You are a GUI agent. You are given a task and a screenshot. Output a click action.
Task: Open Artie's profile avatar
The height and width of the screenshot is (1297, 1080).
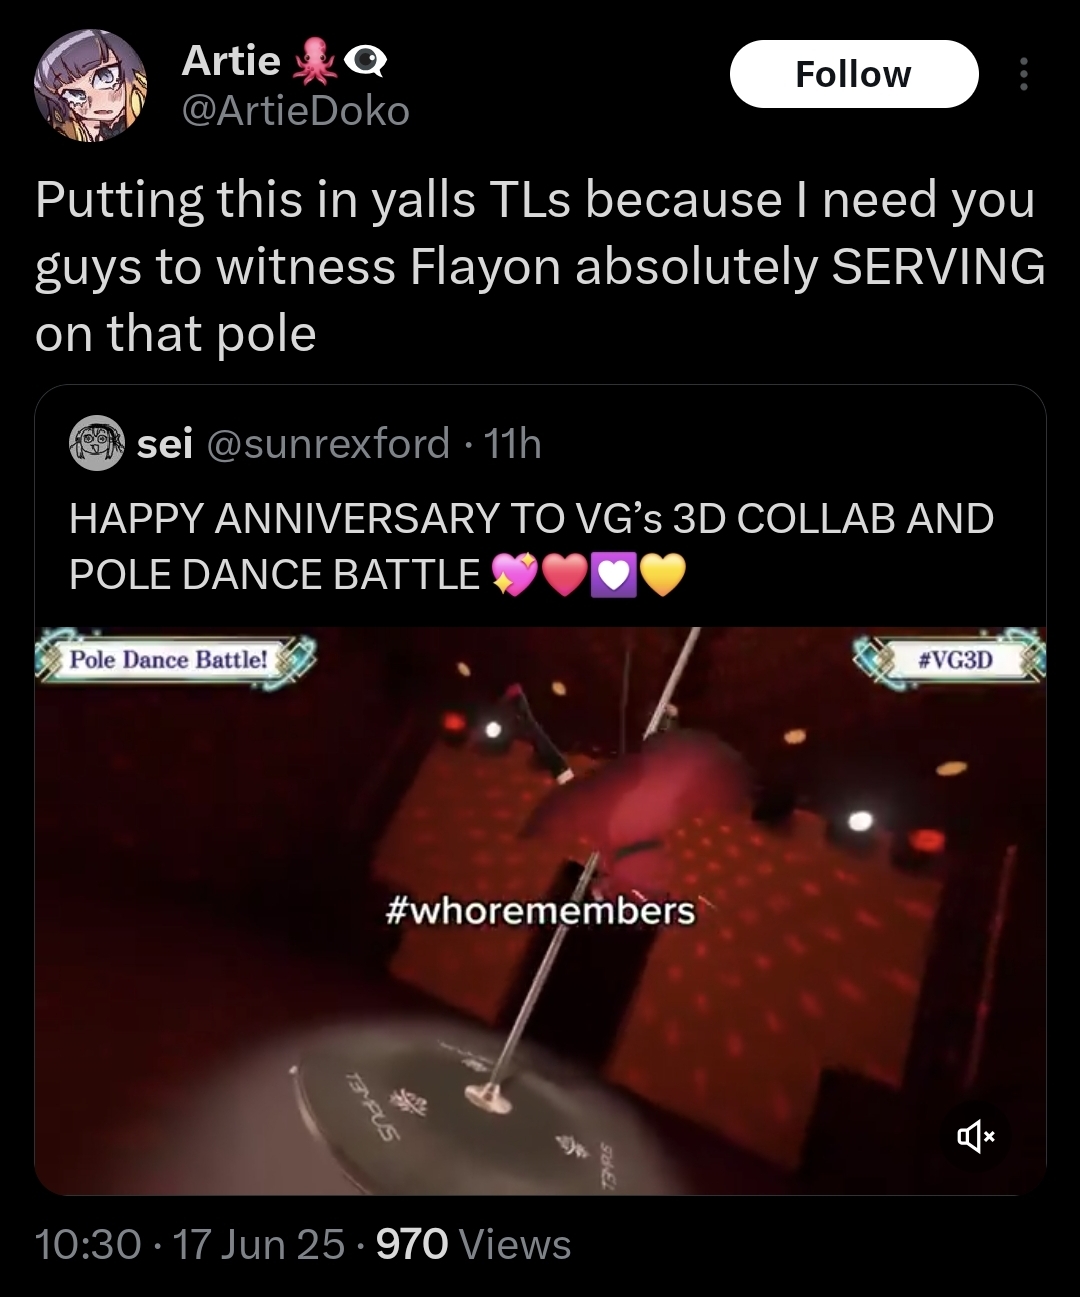[x=91, y=85]
